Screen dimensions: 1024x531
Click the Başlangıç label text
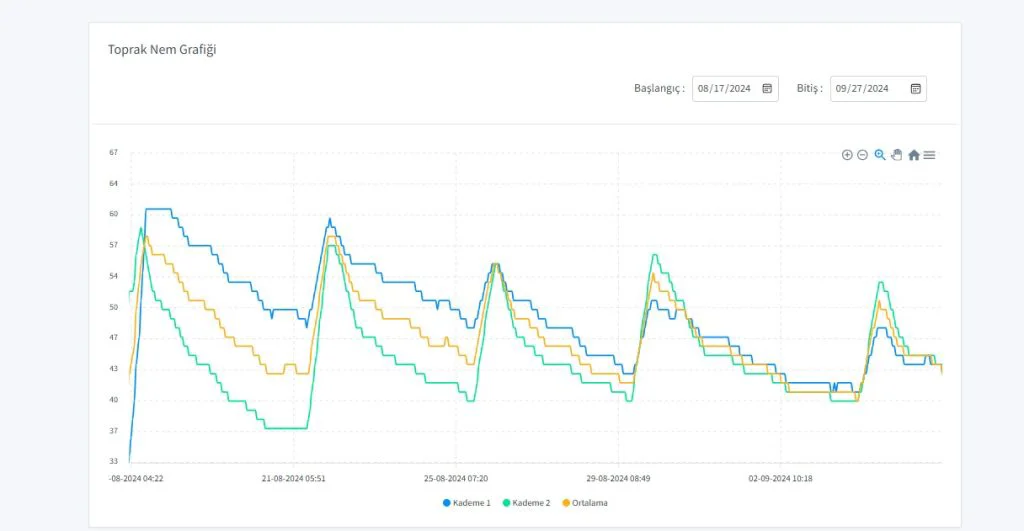point(659,88)
